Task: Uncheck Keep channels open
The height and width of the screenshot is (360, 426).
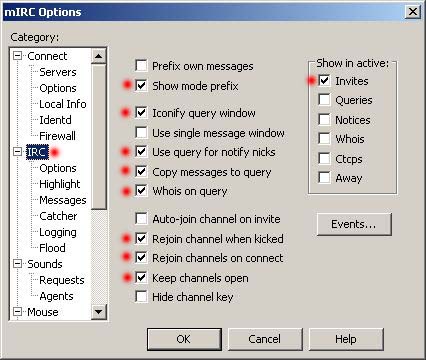Action: [141, 277]
